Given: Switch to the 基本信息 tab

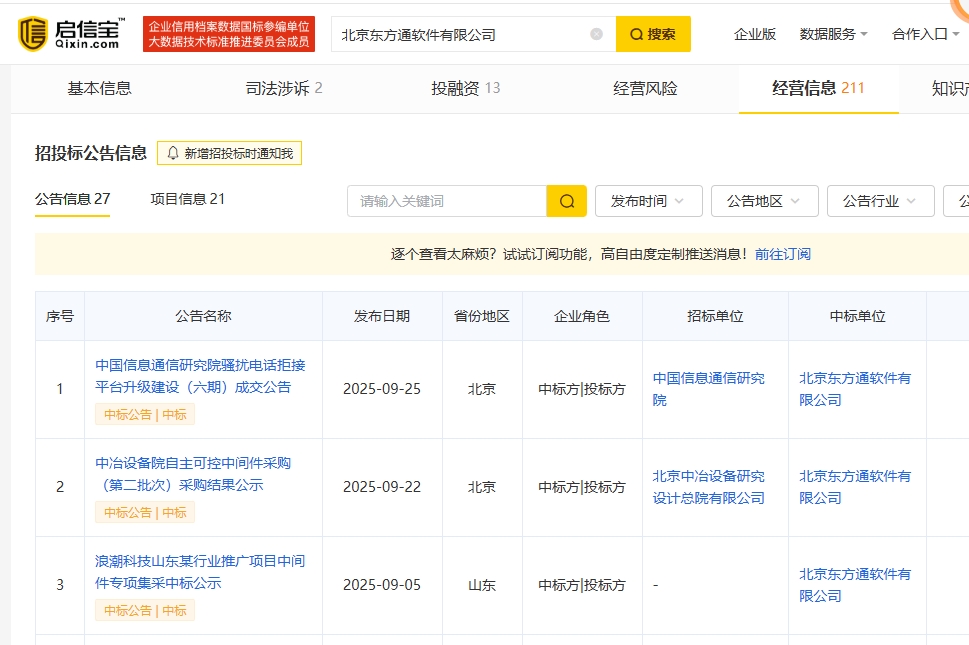Looking at the screenshot, I should 99,88.
